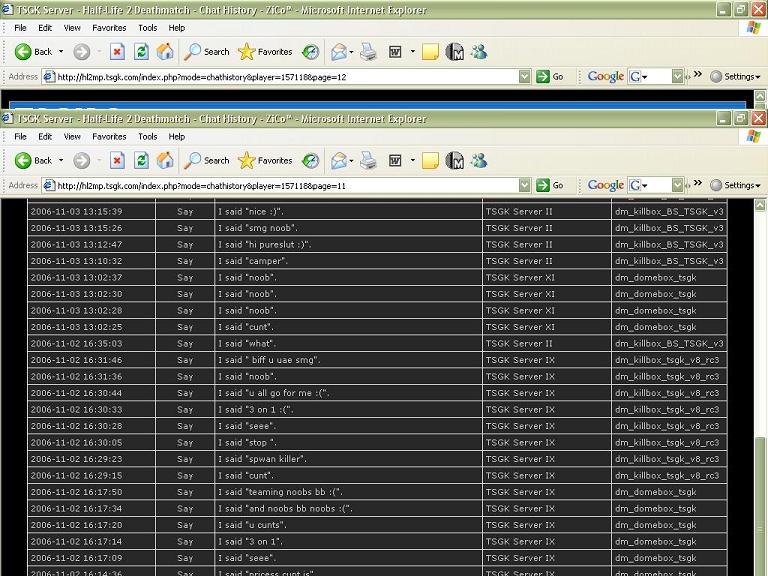Click Refresh icon in back page=12 window
This screenshot has width=768, height=576.
(x=141, y=51)
